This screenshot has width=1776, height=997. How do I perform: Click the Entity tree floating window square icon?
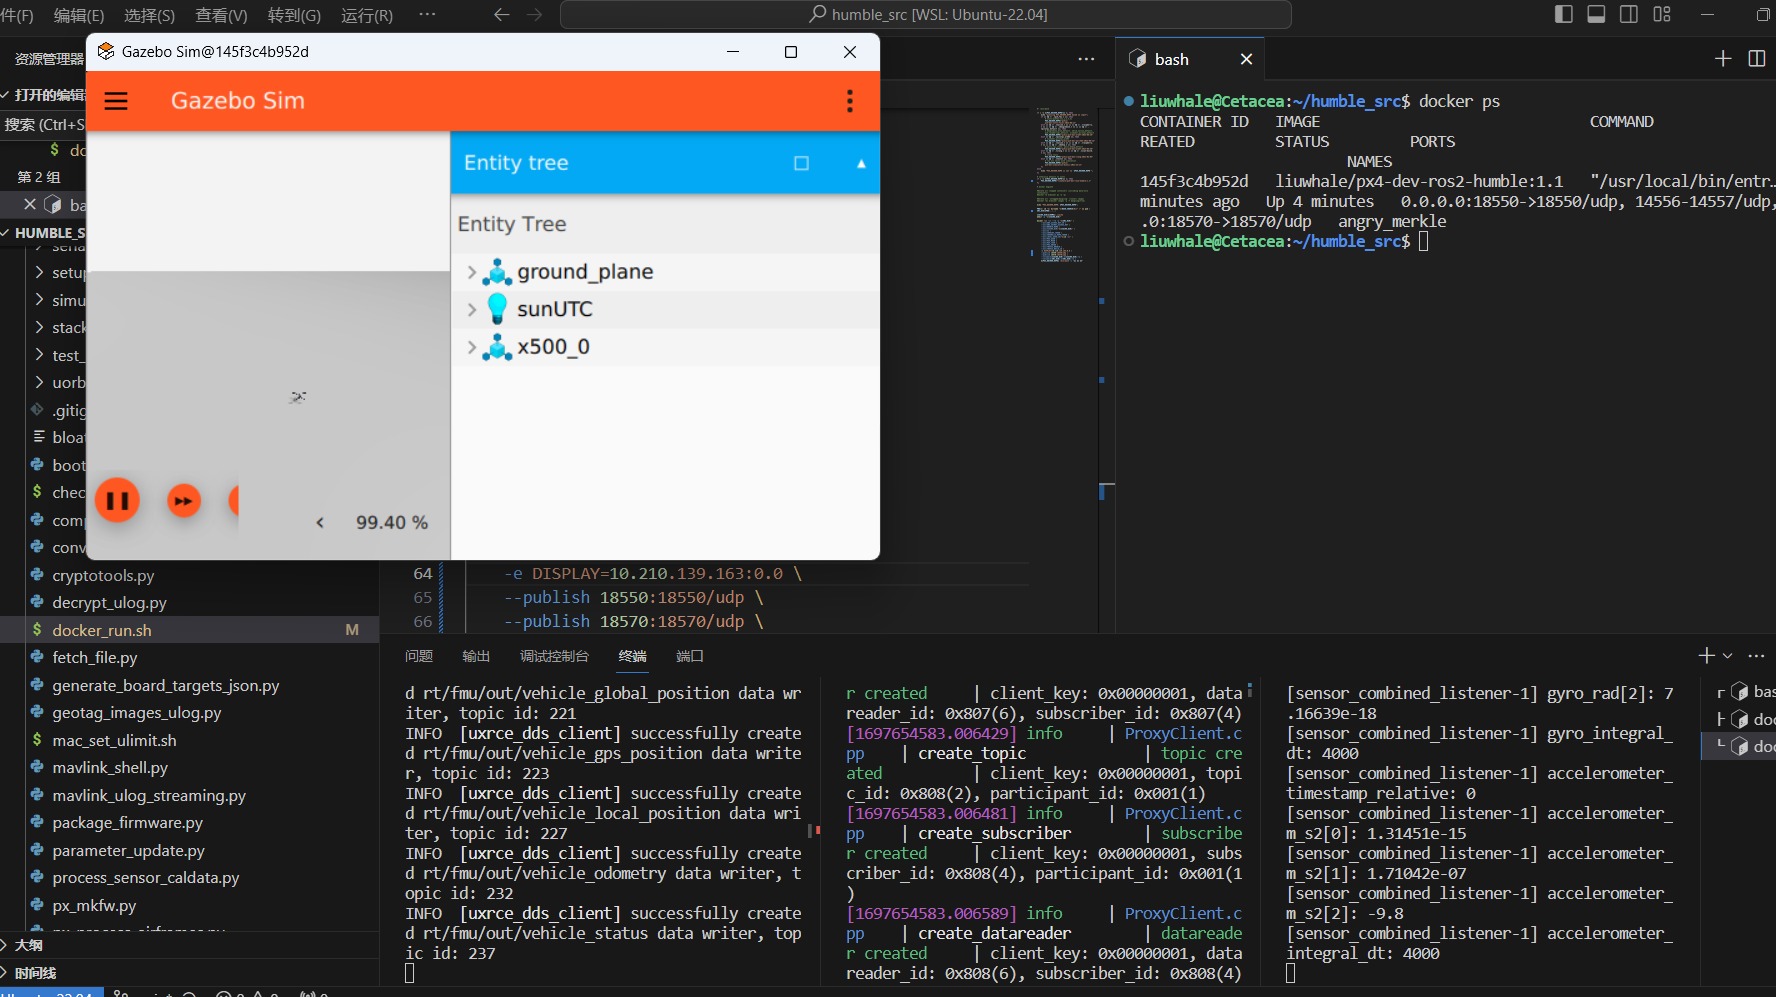coord(801,163)
